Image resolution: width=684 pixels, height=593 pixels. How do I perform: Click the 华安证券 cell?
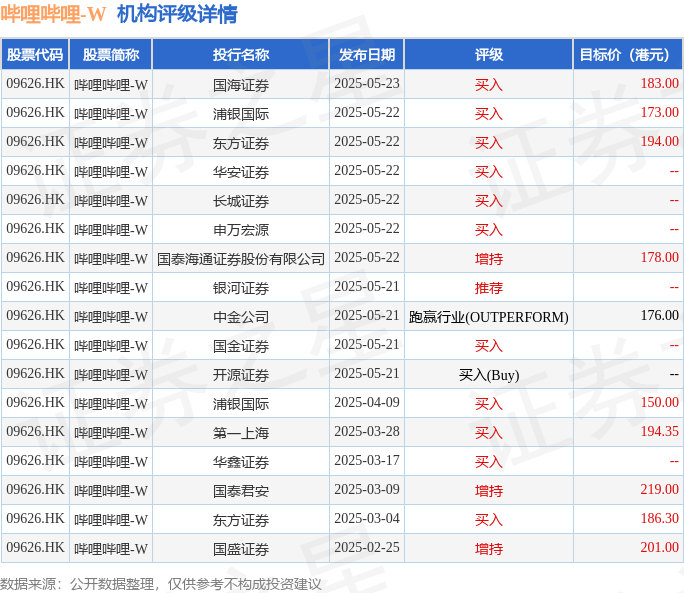pos(241,171)
